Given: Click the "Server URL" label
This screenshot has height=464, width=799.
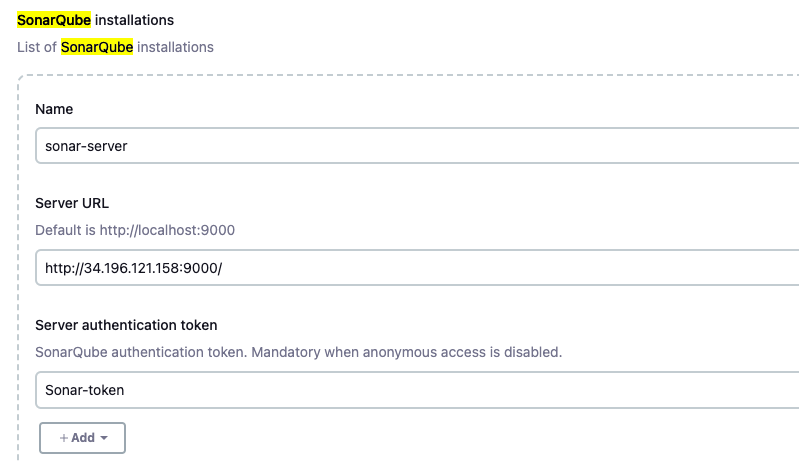Looking at the screenshot, I should pos(72,203).
